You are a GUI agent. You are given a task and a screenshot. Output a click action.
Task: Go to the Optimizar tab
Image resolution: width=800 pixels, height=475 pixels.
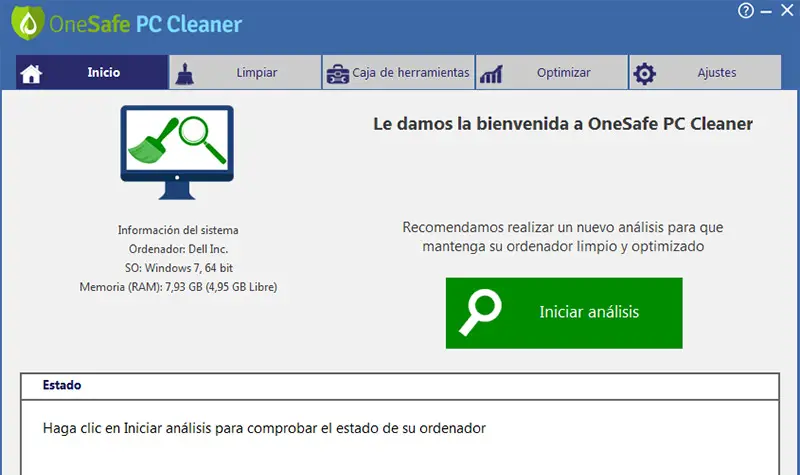point(552,72)
